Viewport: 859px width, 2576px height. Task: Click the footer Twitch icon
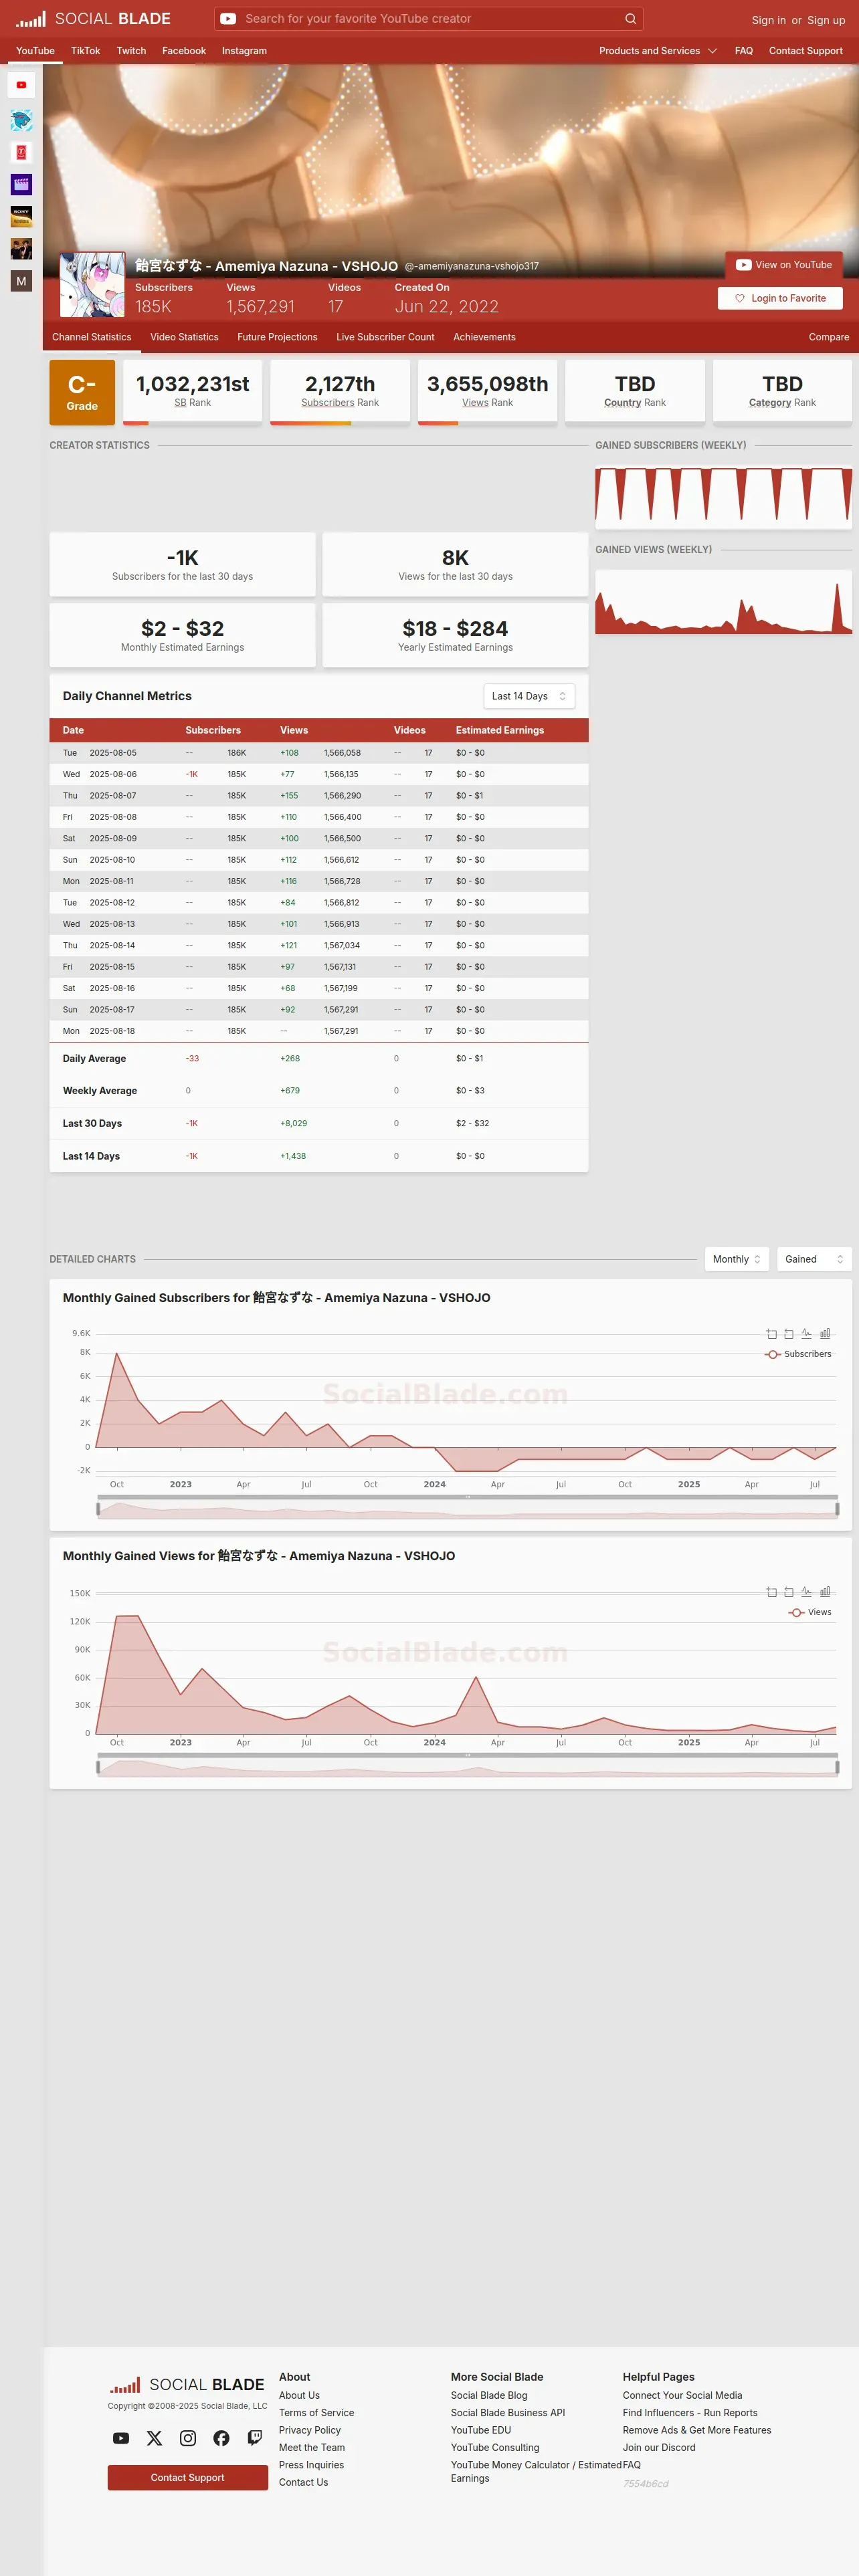tap(255, 2438)
